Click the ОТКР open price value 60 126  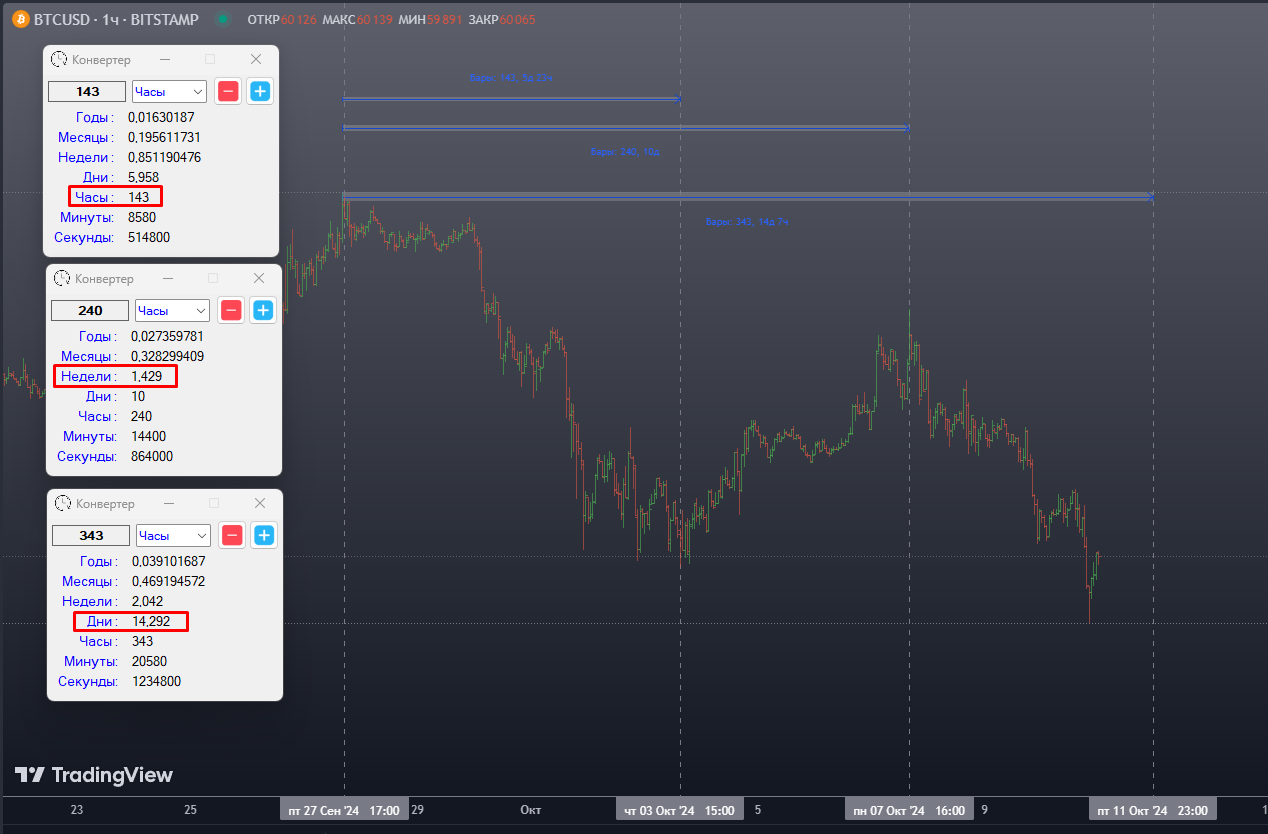pyautogui.click(x=298, y=20)
